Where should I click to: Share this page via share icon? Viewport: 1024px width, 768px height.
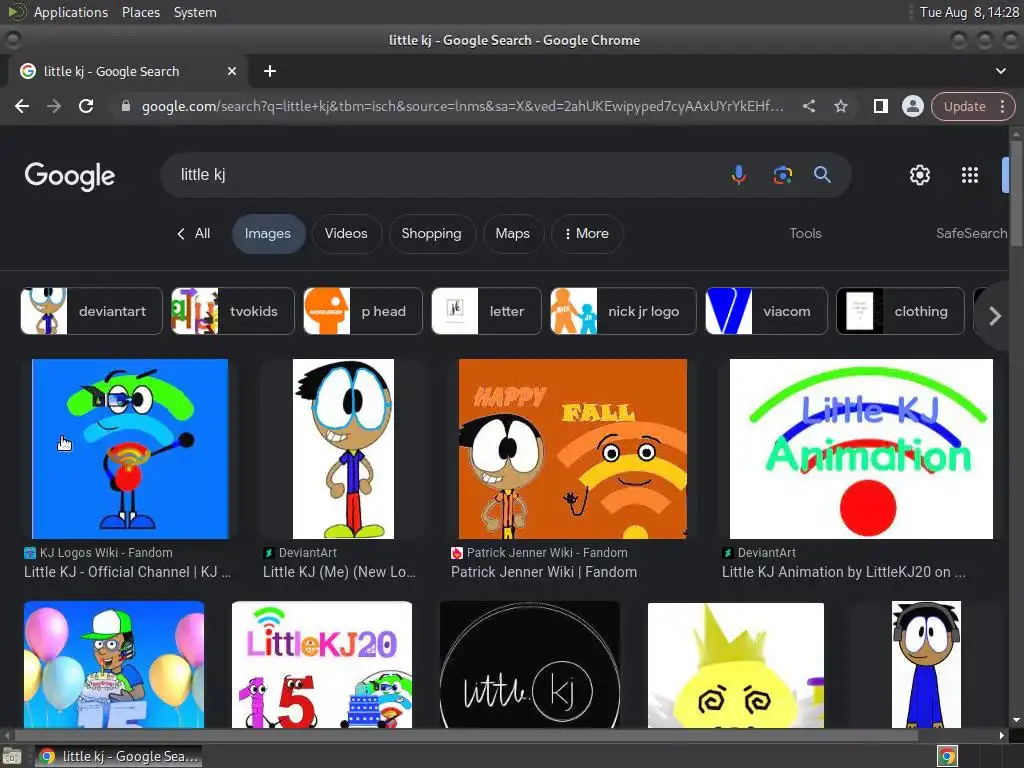coord(808,106)
